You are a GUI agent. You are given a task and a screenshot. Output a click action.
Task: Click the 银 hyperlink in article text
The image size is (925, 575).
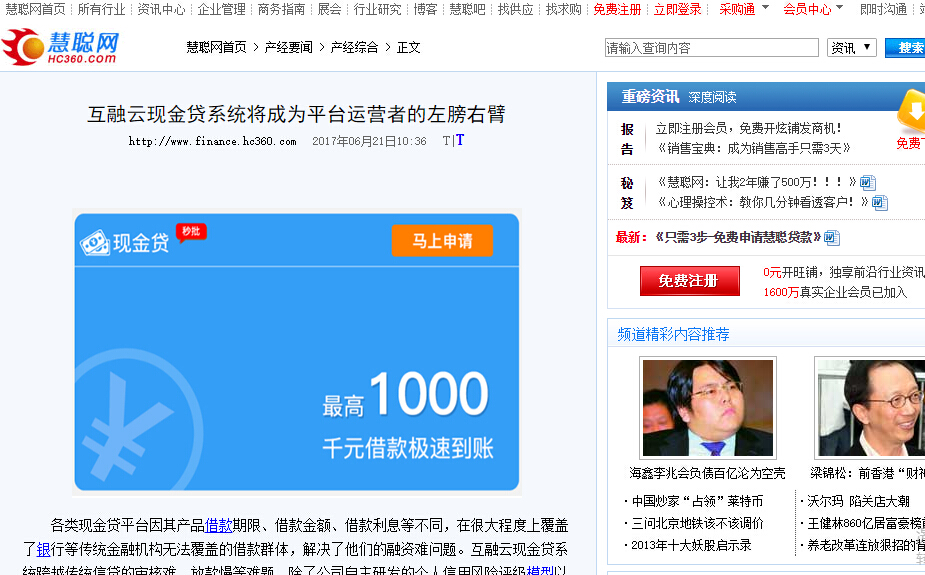[x=44, y=550]
